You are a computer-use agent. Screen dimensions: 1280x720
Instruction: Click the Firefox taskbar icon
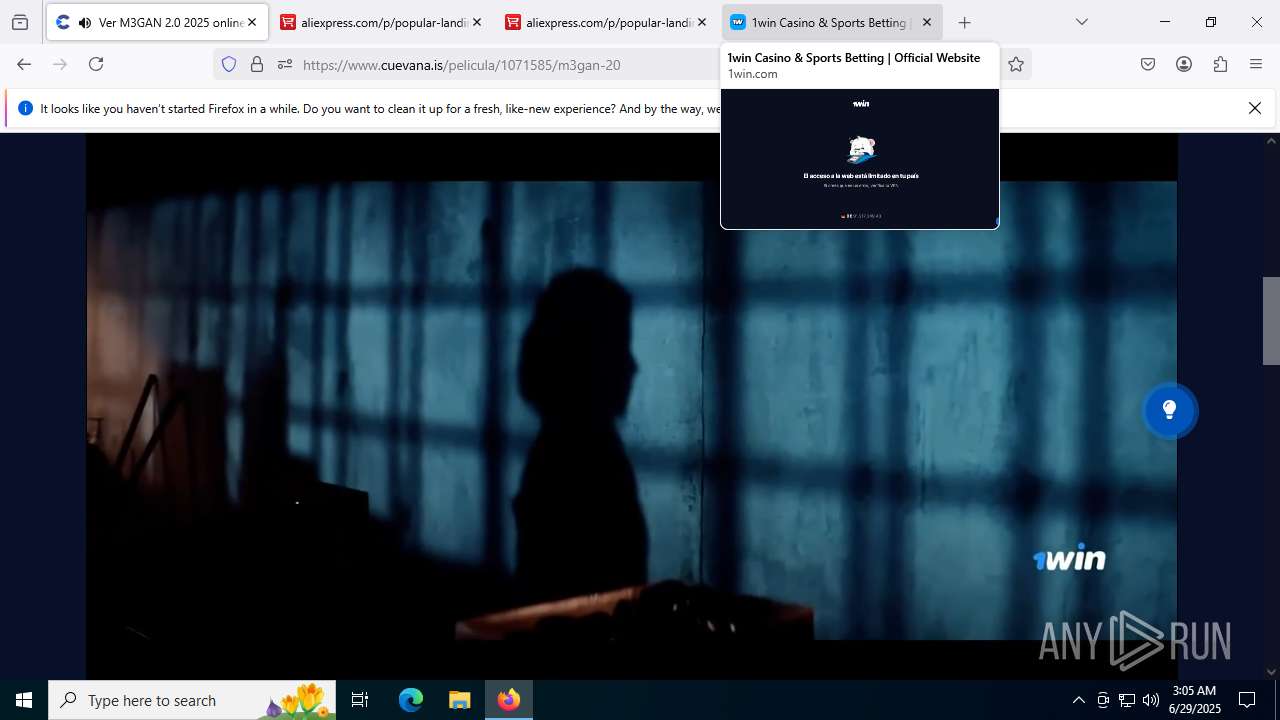509,700
